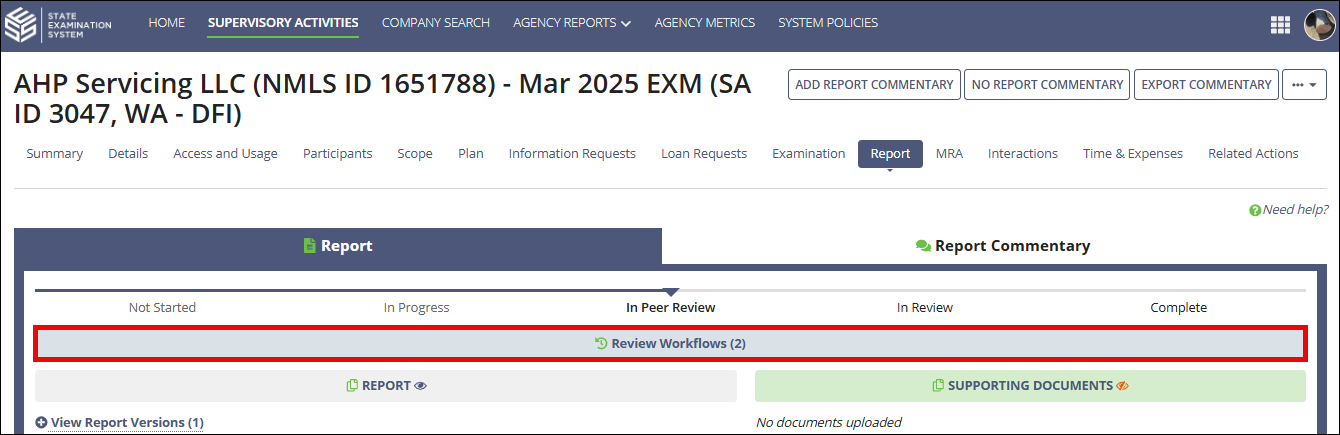Open the Agency Reports dropdown
This screenshot has height=435, width=1340.
pos(572,23)
